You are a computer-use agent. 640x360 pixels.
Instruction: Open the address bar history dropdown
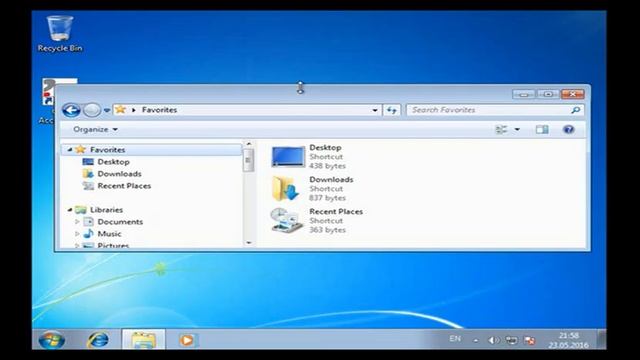pos(375,110)
